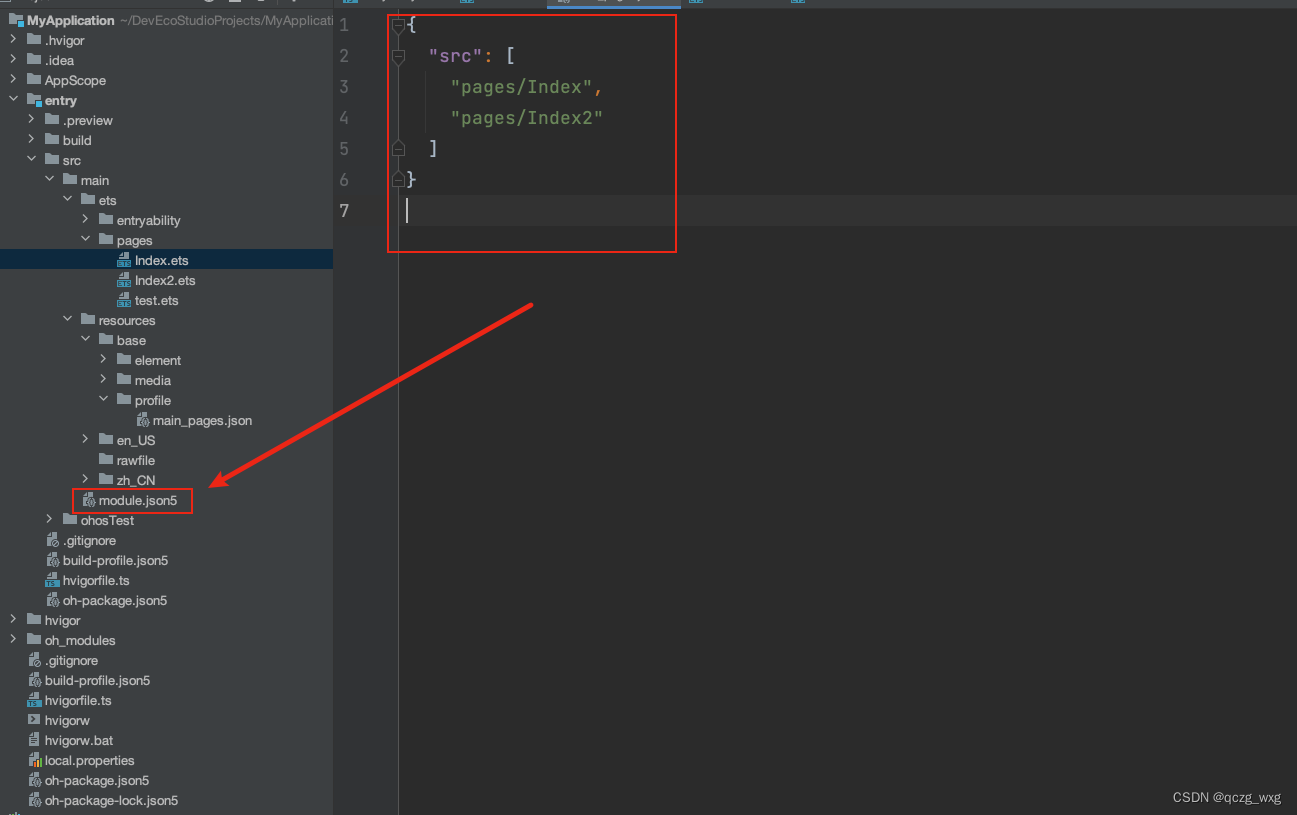Select the root hvigorfile.ts file
This screenshot has height=815, width=1297.
[x=78, y=700]
